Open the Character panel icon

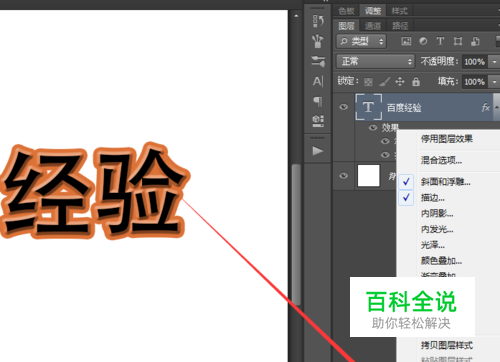tap(318, 81)
